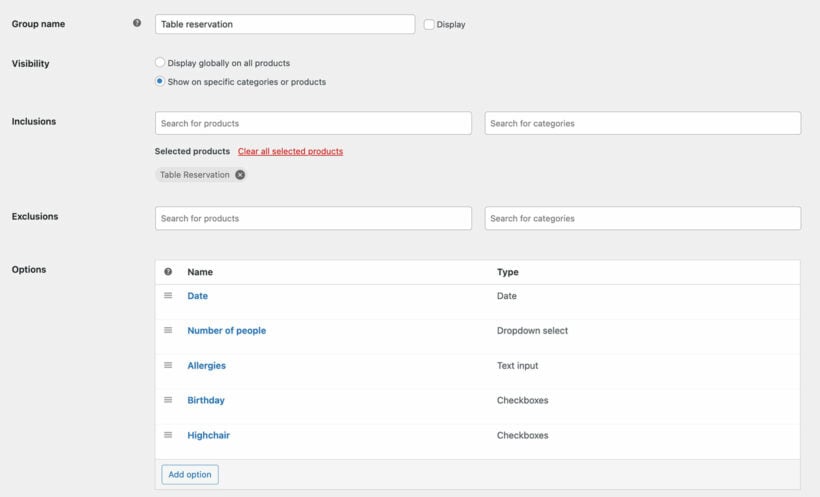Open the Birthday option
820x497 pixels.
click(x=206, y=400)
